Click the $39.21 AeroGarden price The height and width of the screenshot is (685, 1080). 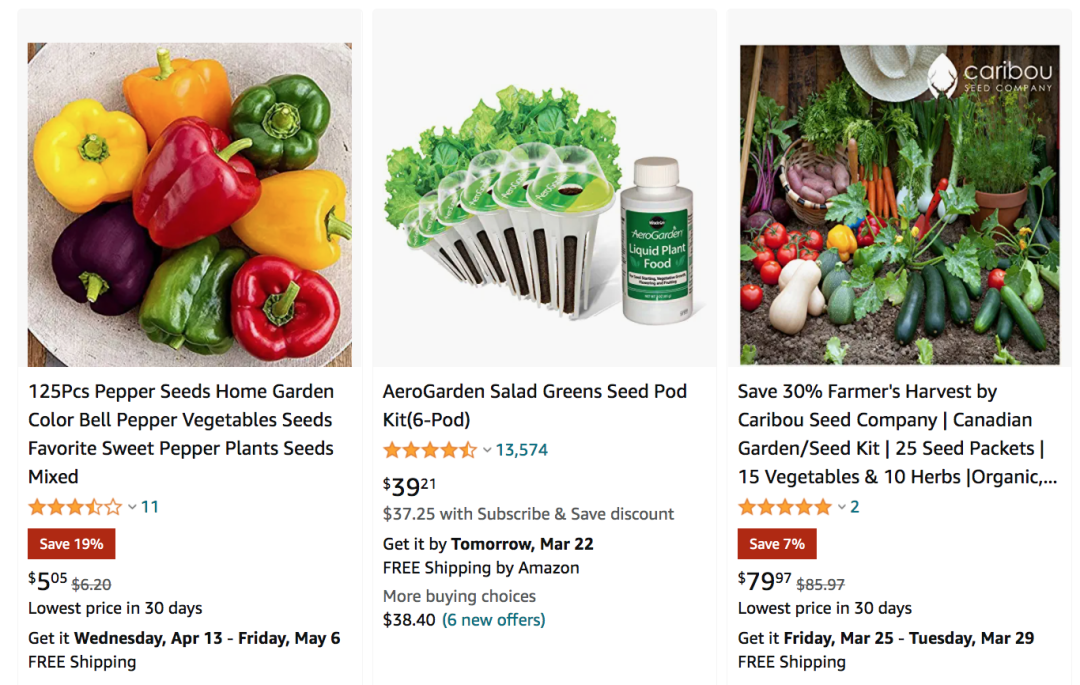410,486
